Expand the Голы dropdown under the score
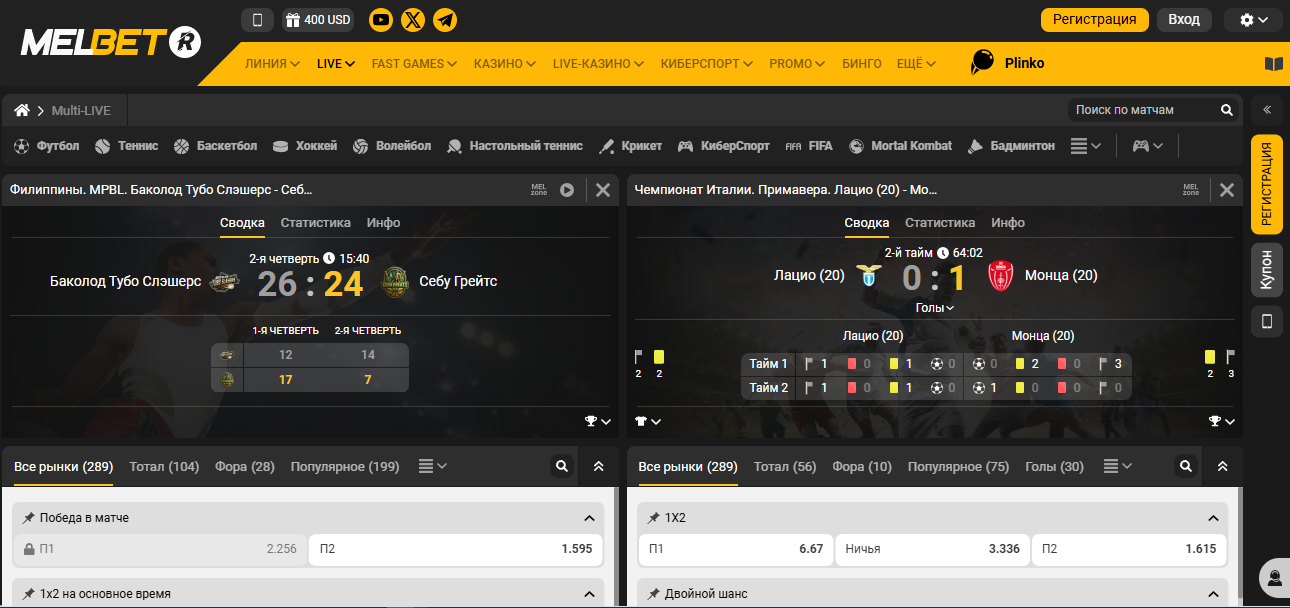The width and height of the screenshot is (1290, 608). coord(935,308)
